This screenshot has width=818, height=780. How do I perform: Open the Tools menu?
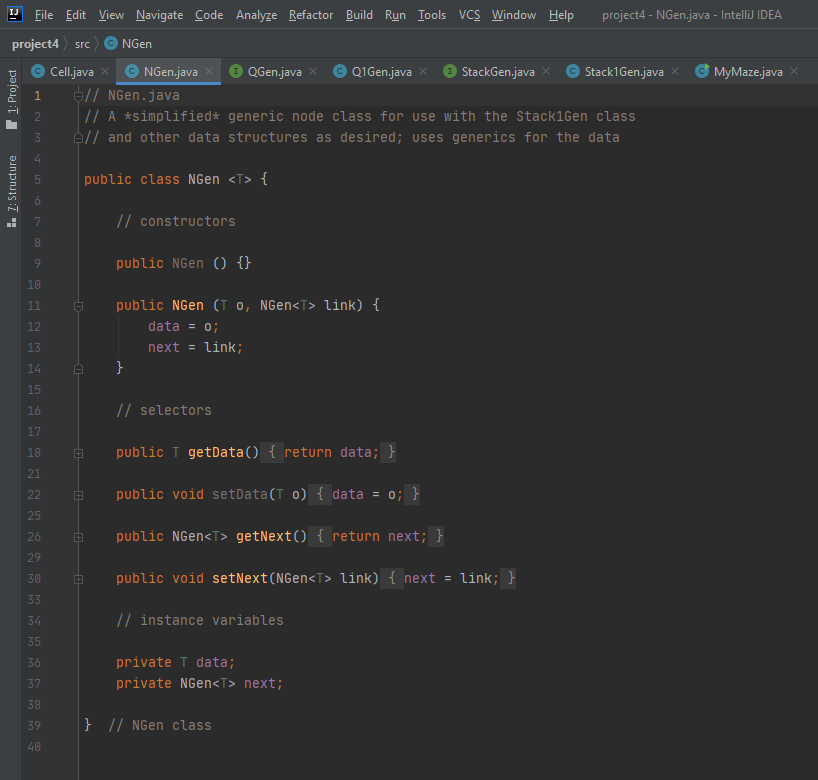point(431,15)
